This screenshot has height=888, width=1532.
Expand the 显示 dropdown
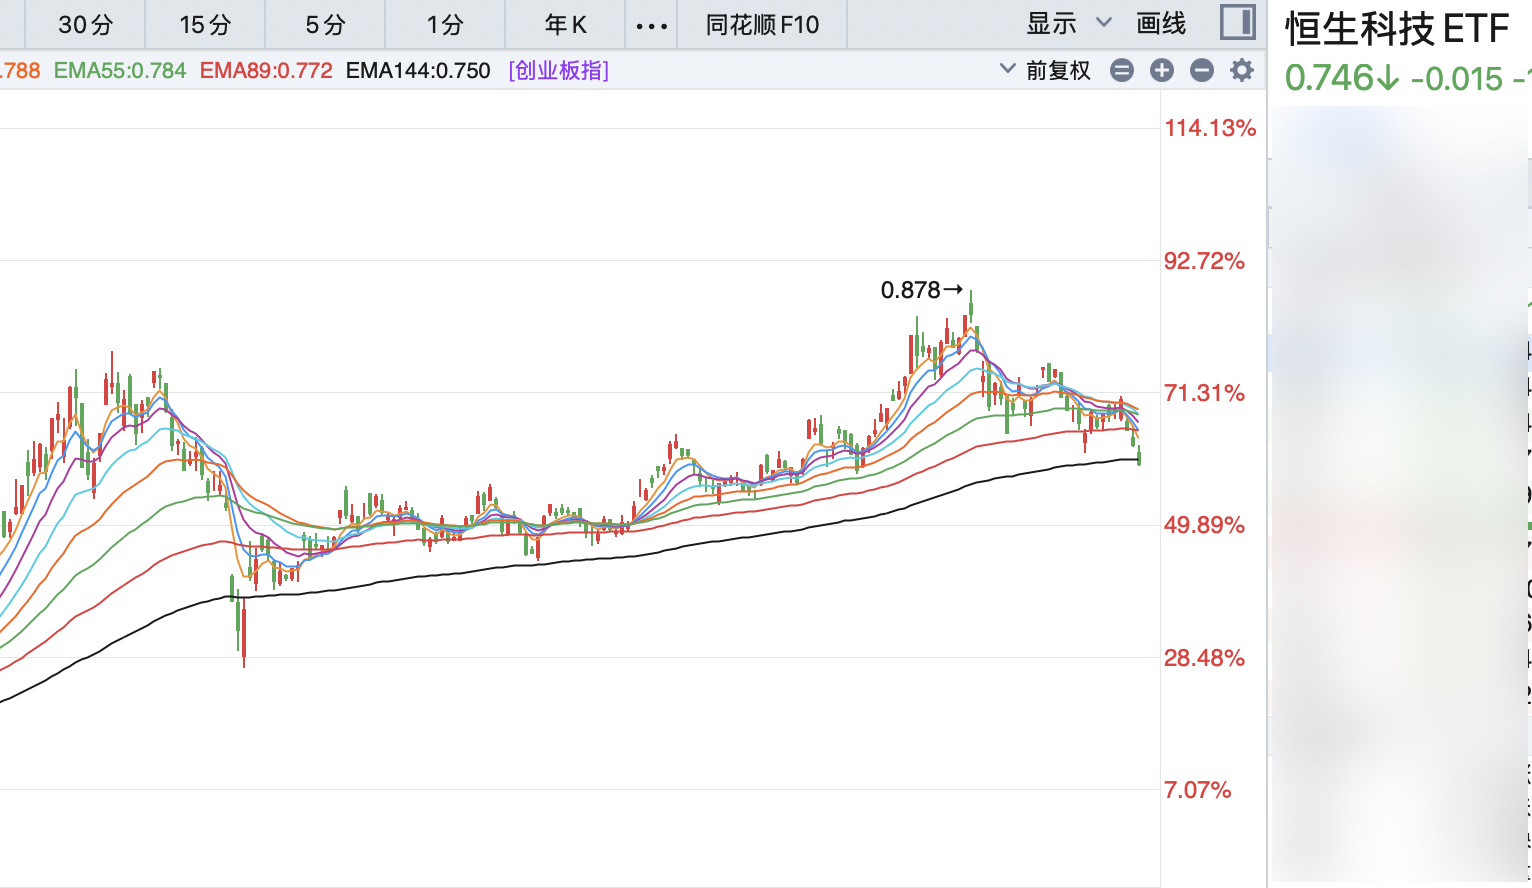1068,24
